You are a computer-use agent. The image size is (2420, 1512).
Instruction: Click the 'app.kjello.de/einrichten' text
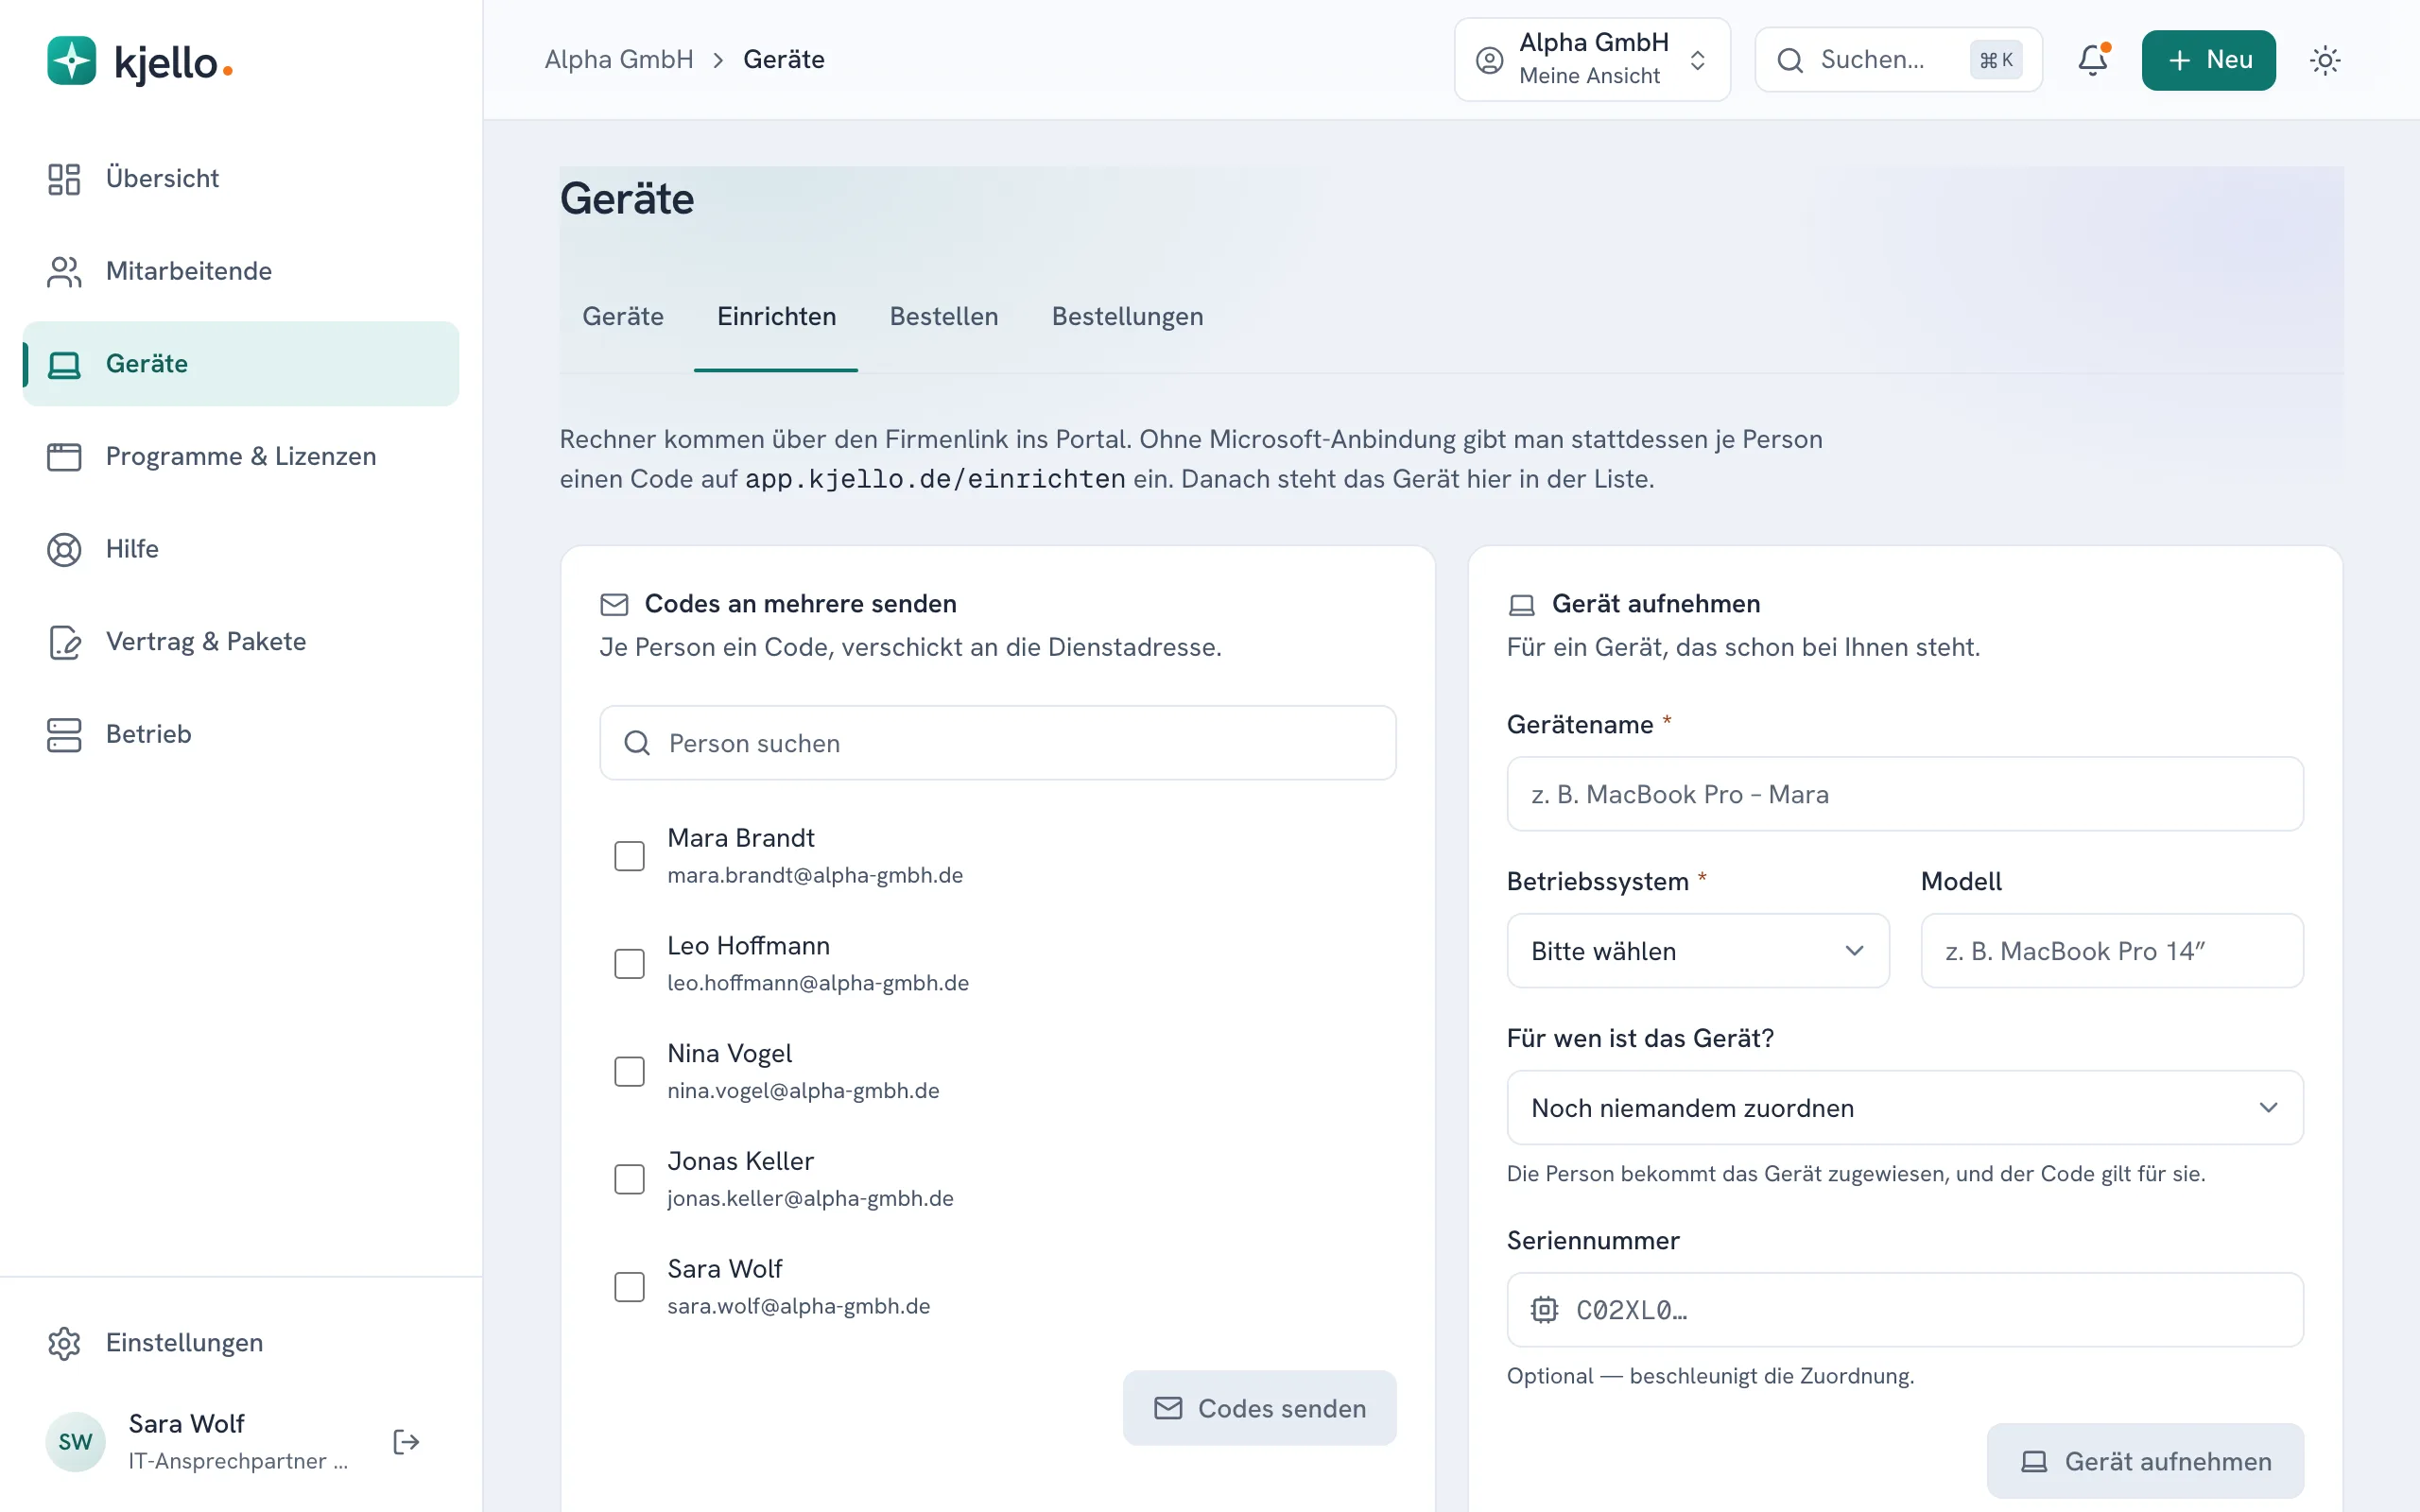[x=935, y=480]
